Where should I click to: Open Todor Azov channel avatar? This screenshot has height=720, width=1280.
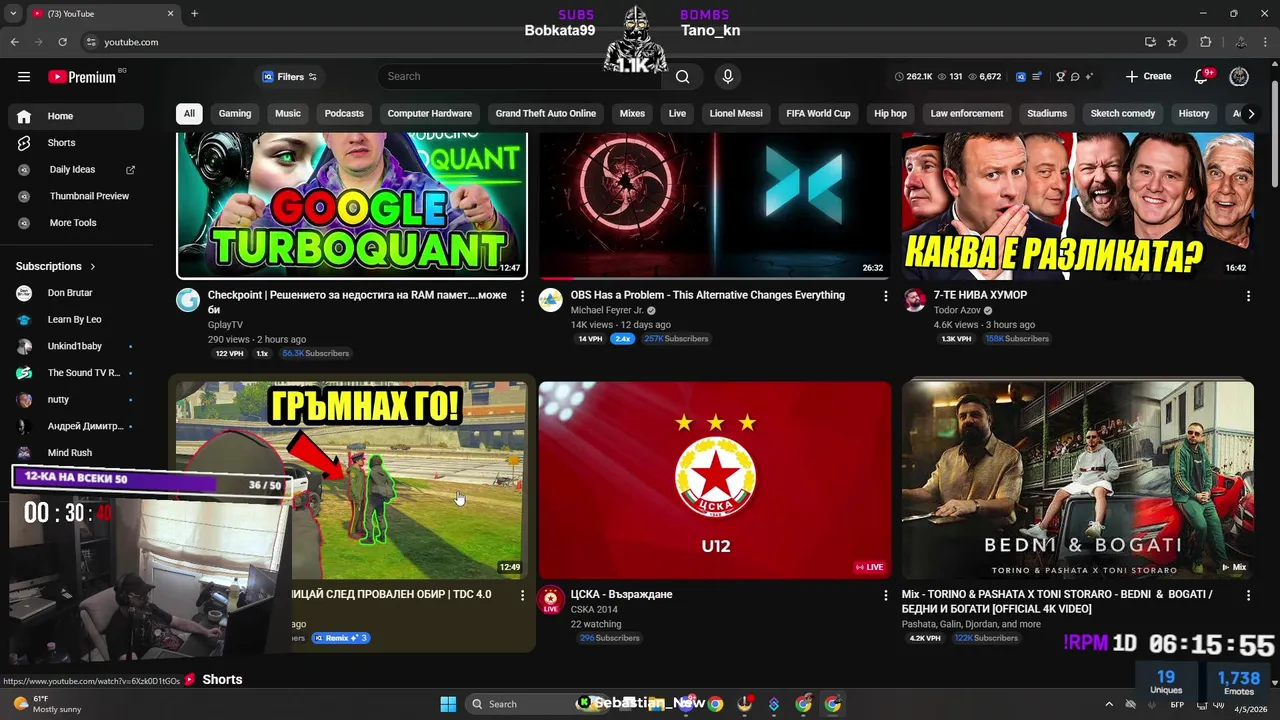tap(914, 300)
